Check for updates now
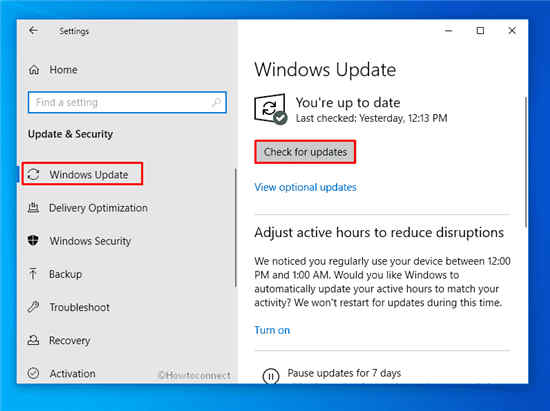 coord(305,152)
